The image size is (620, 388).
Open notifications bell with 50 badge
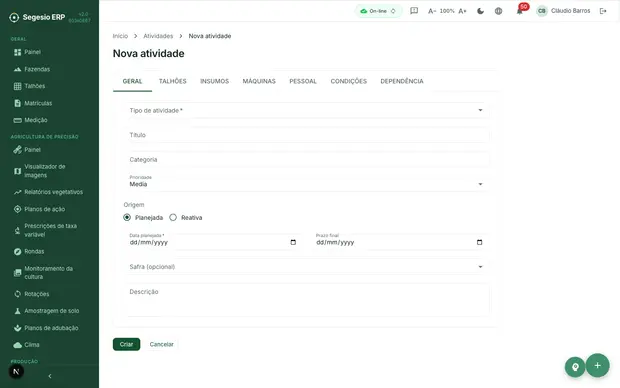(520, 10)
